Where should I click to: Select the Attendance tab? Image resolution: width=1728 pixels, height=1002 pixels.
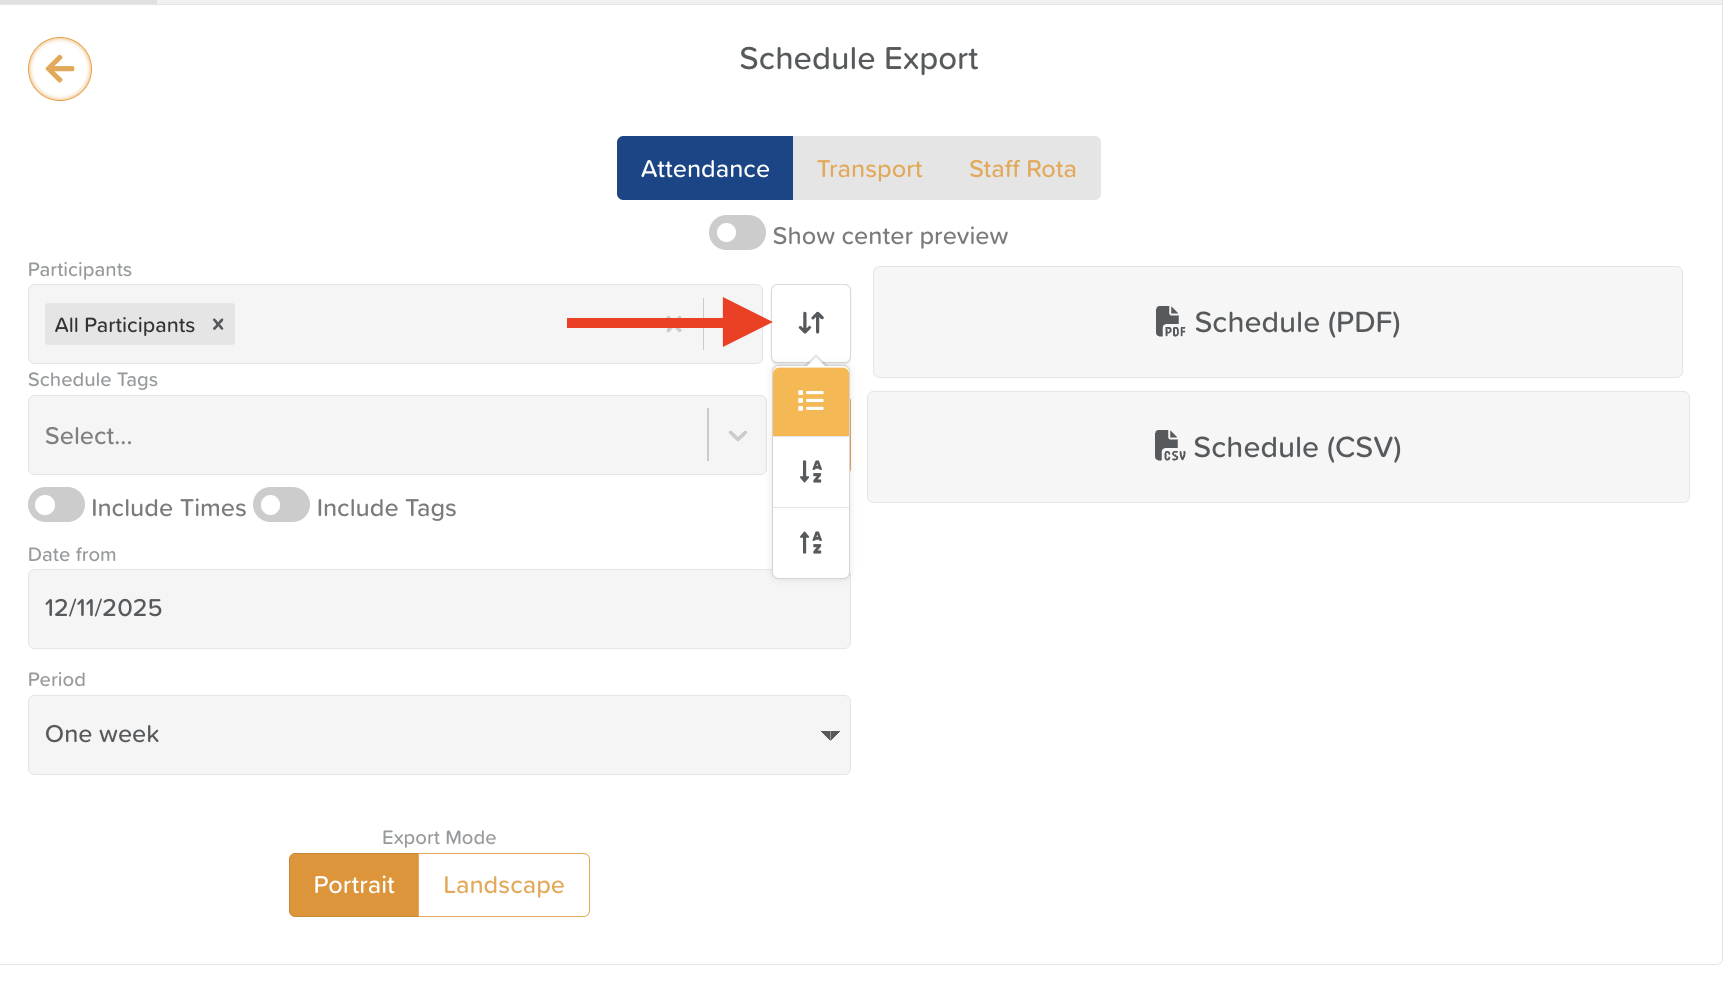tap(705, 169)
